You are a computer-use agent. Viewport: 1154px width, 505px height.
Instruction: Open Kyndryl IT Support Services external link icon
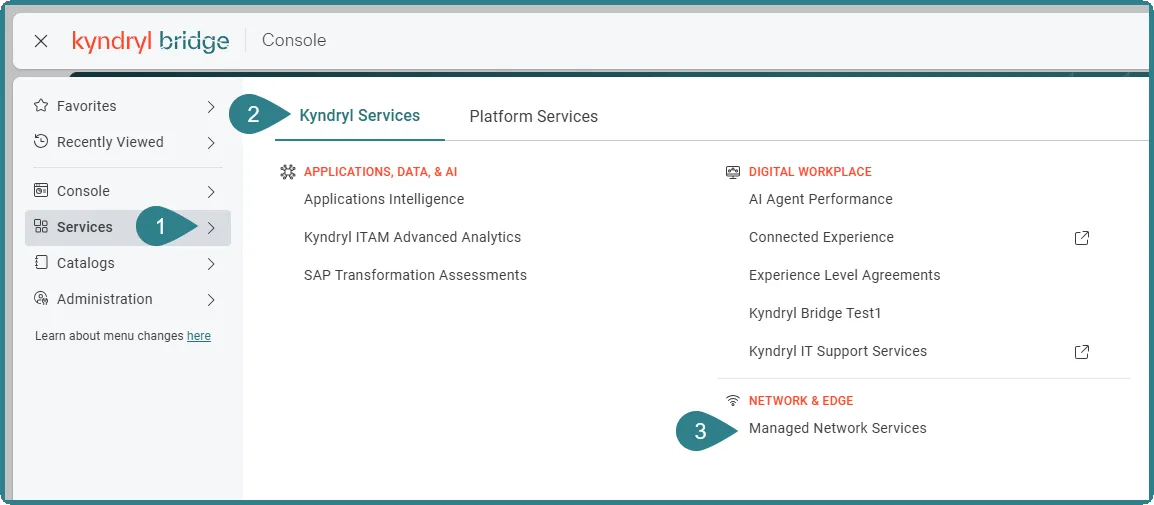coord(1082,352)
